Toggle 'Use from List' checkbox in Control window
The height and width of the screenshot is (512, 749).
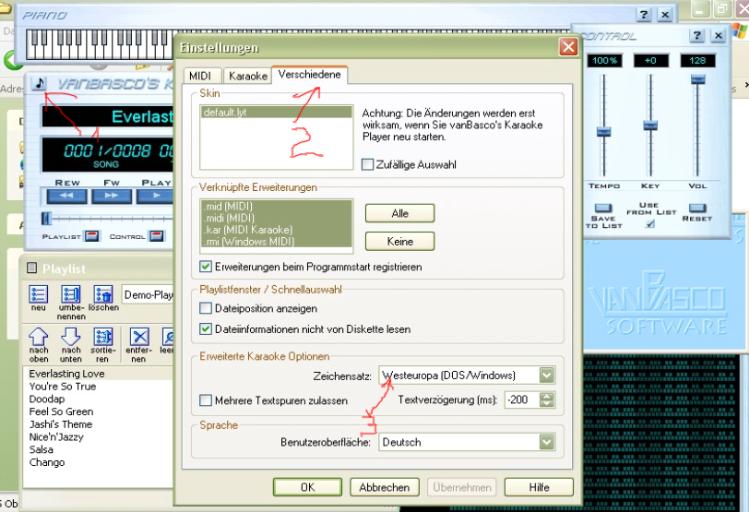[x=650, y=224]
